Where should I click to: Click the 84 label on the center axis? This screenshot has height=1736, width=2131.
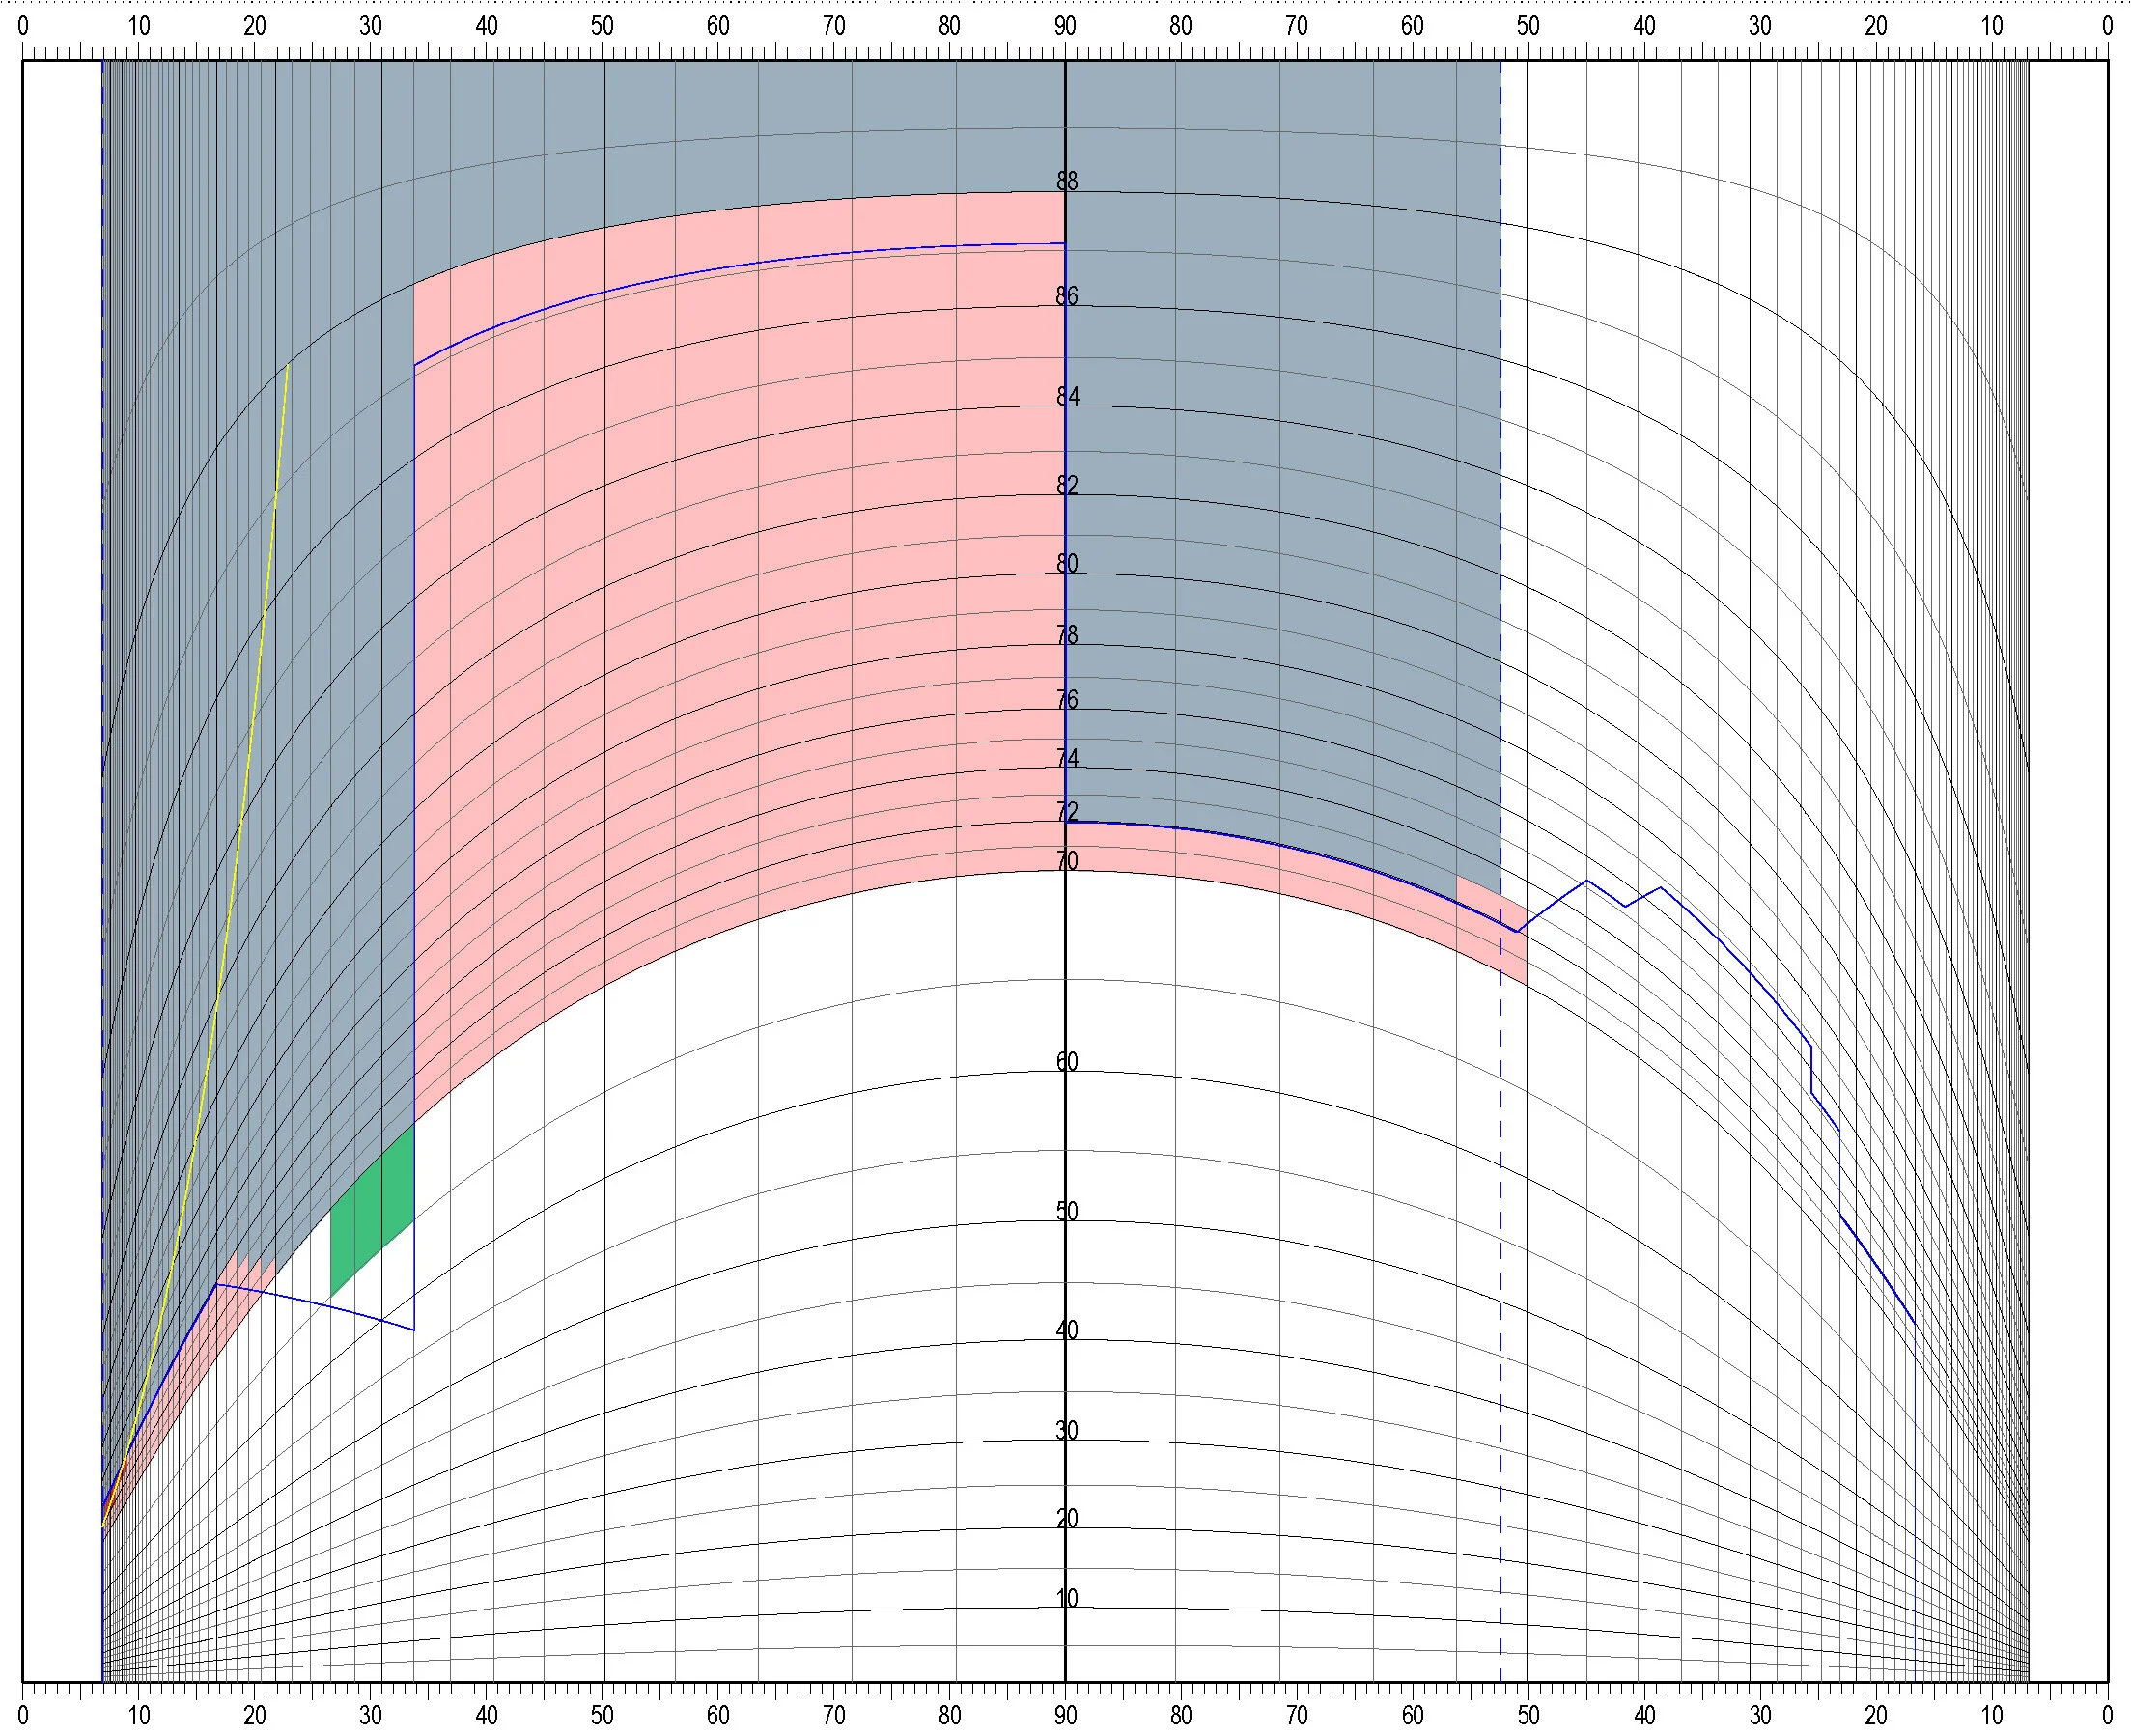(x=1067, y=396)
